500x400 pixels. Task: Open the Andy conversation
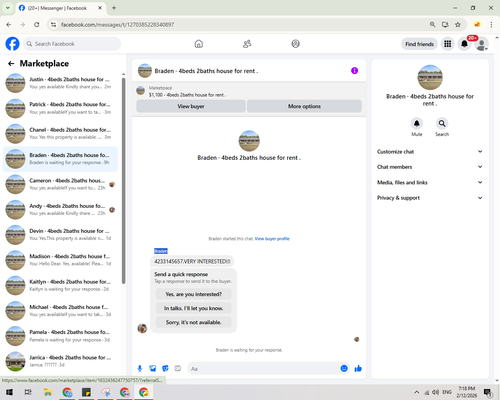[60, 209]
